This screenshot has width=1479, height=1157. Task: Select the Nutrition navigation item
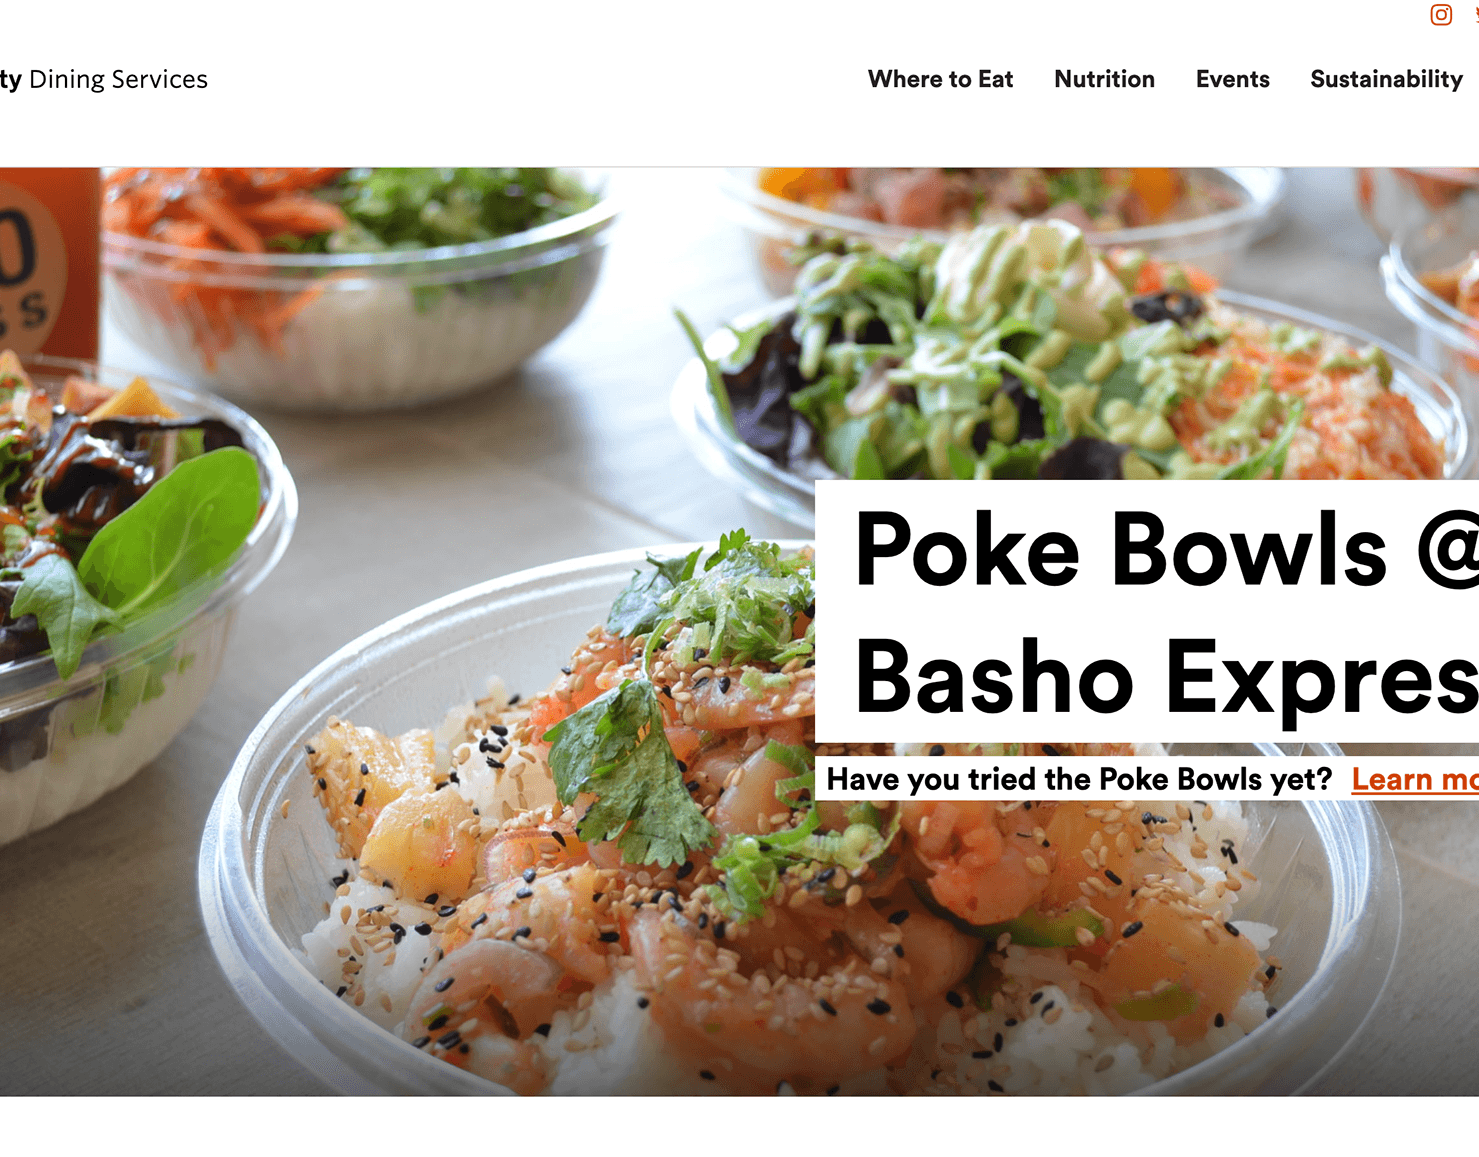(x=1104, y=79)
